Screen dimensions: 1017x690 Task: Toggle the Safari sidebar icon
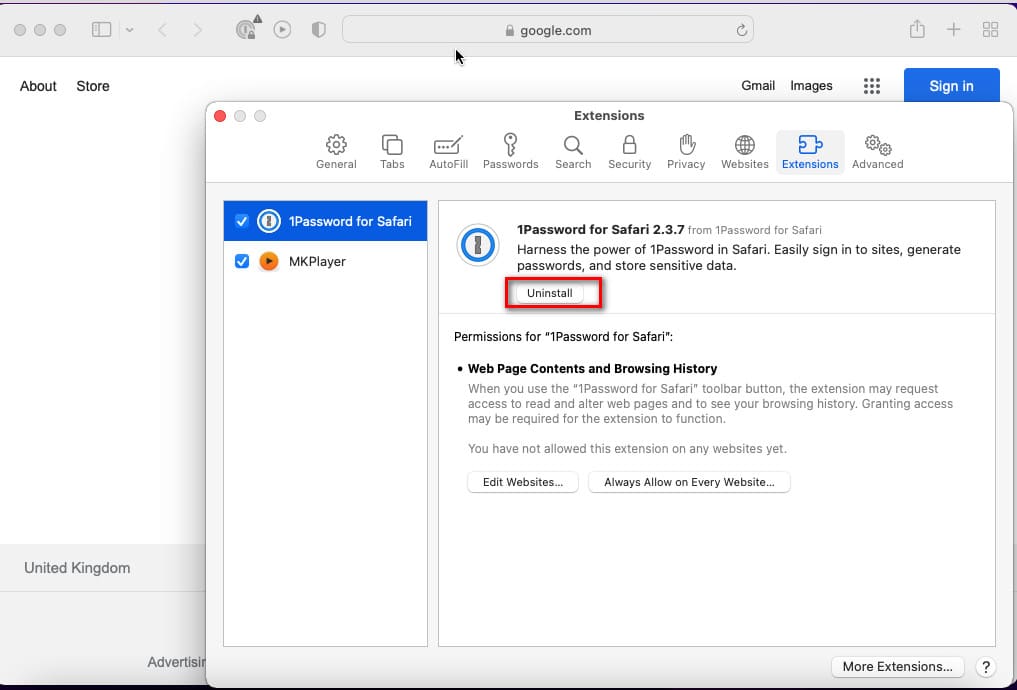(101, 30)
